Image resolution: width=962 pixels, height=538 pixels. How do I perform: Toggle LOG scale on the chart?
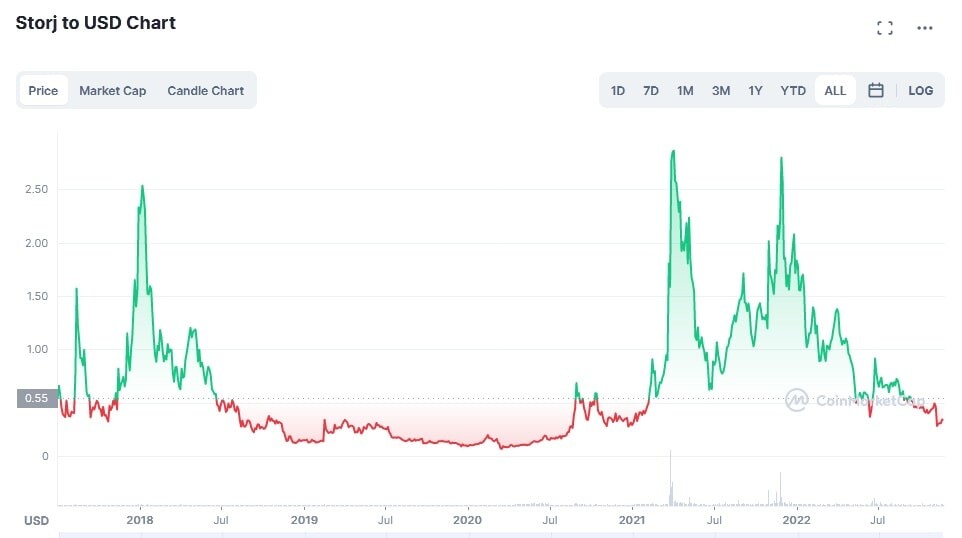[920, 91]
